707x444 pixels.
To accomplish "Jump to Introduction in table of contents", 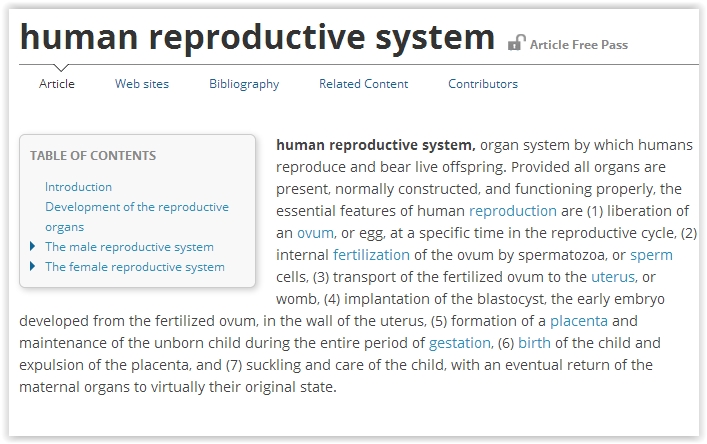I will tap(78, 187).
